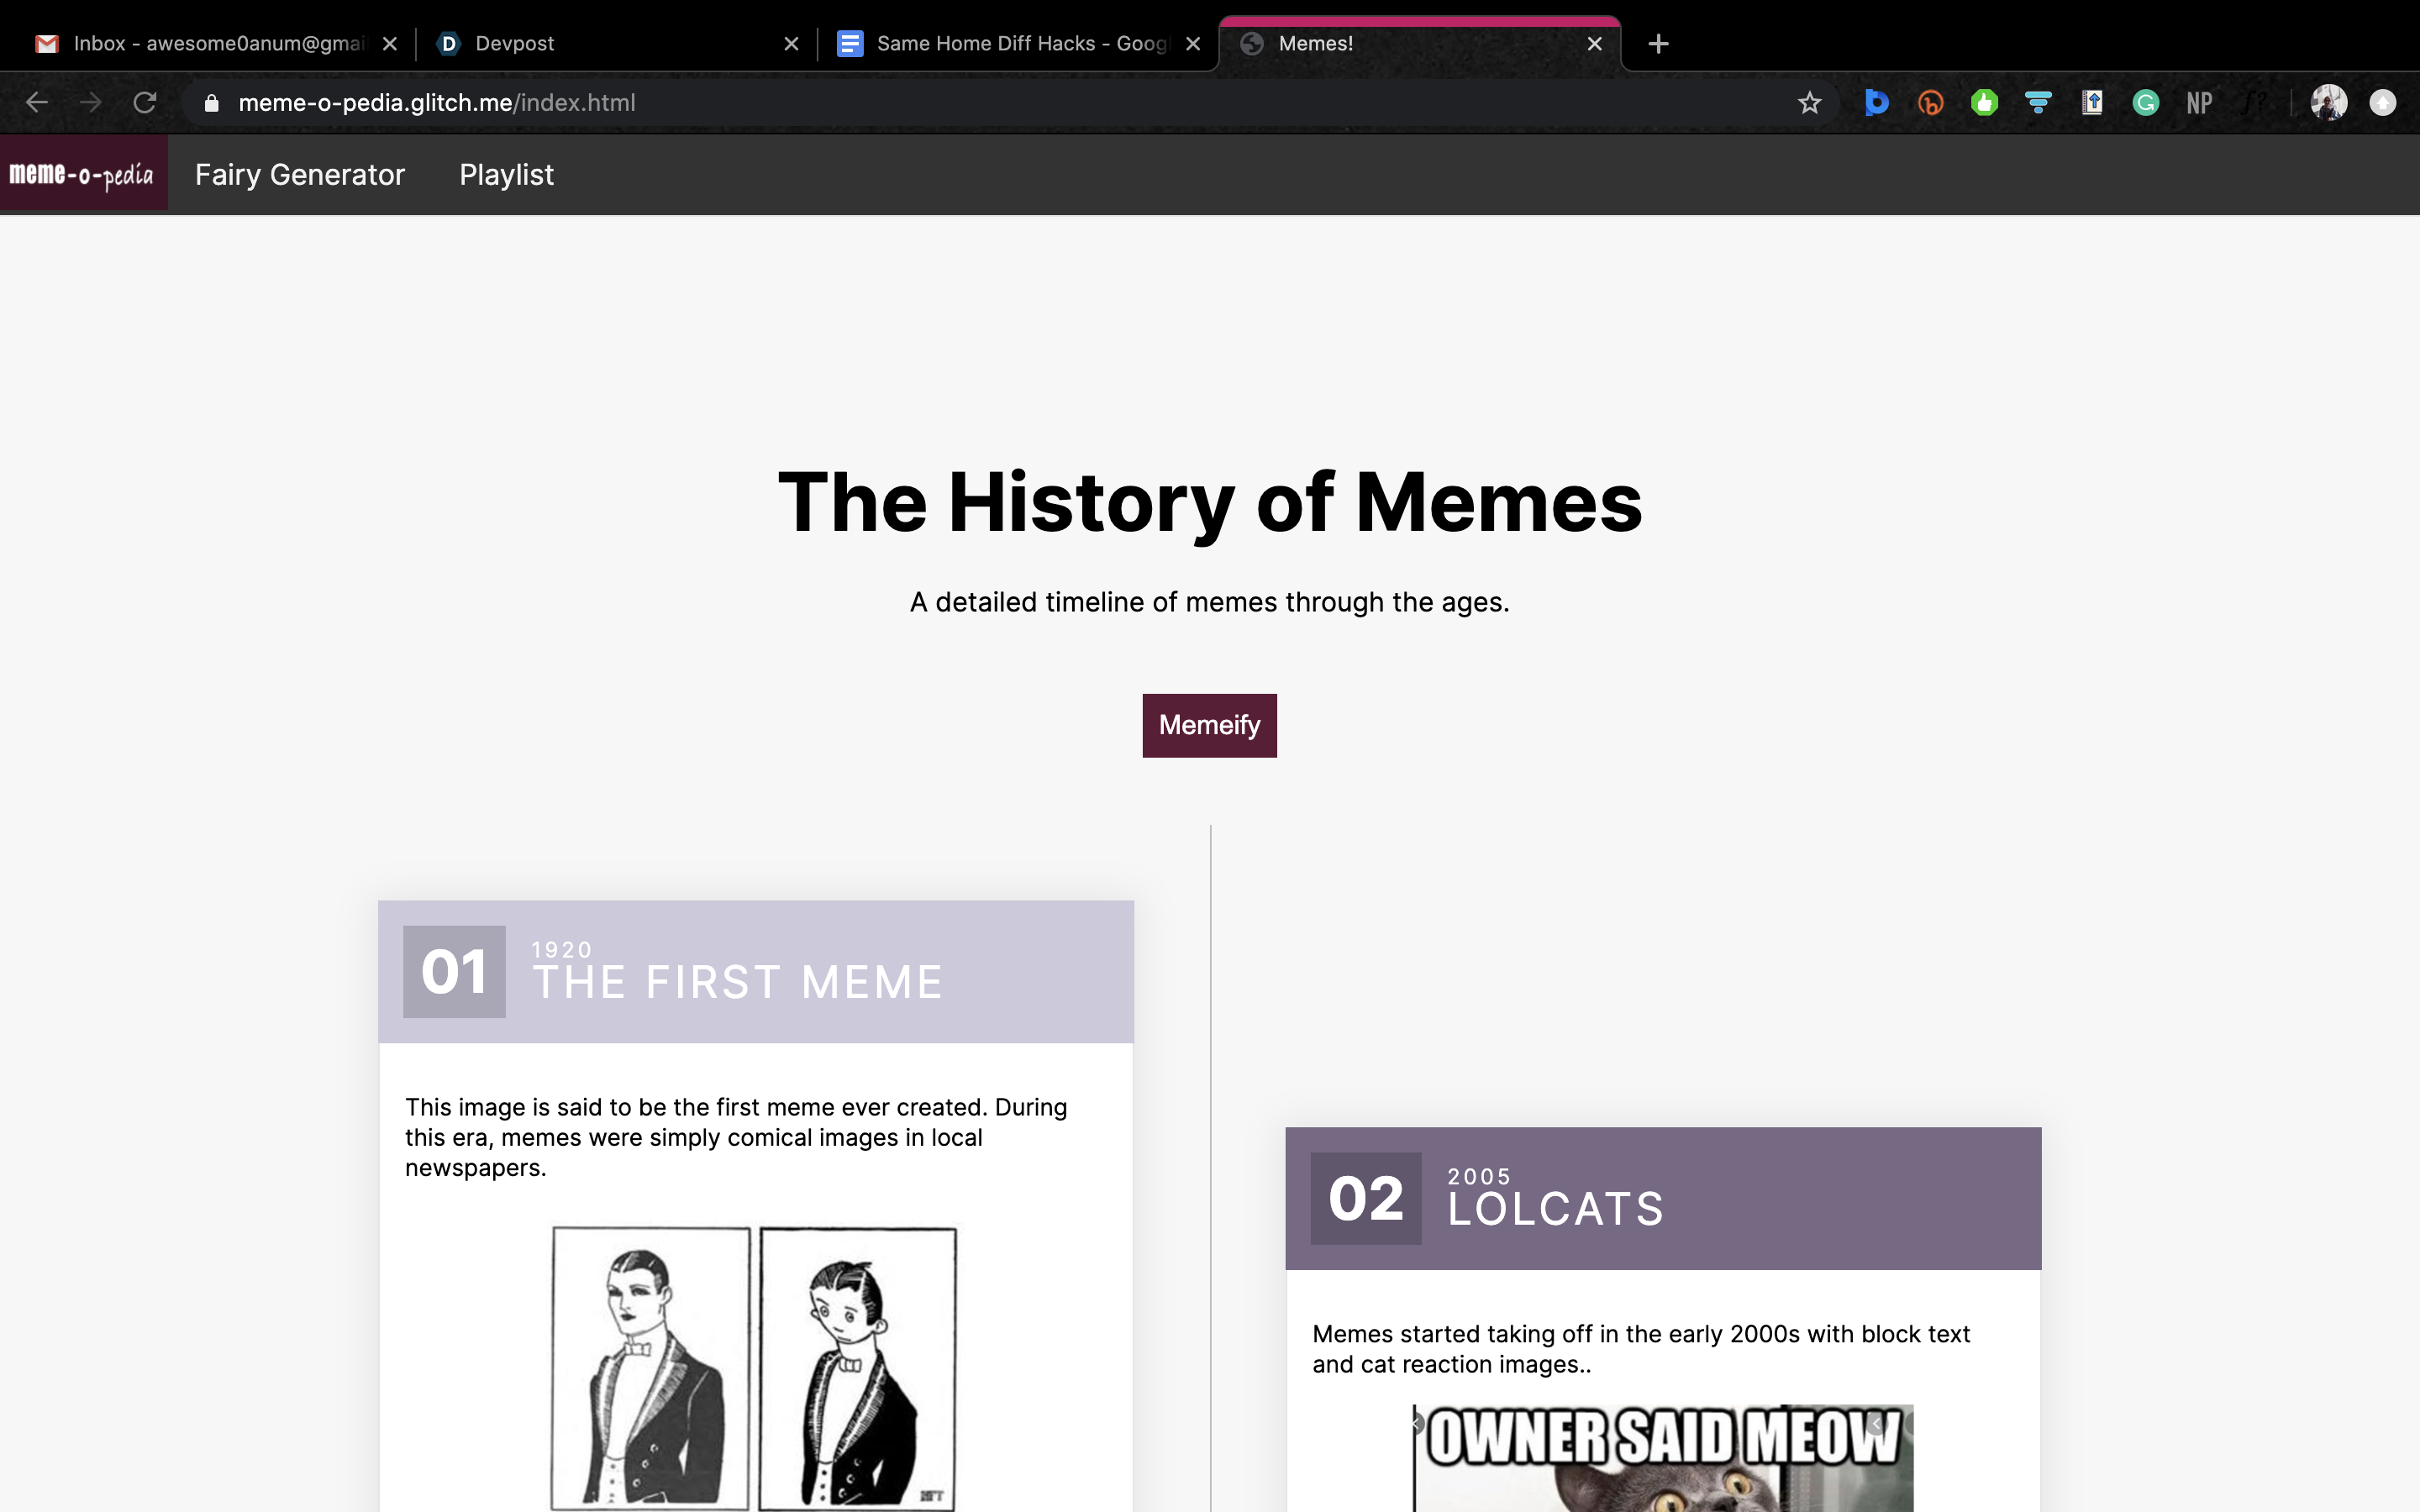Open the Fairy Generator page
This screenshot has width=2420, height=1512.
[300, 175]
